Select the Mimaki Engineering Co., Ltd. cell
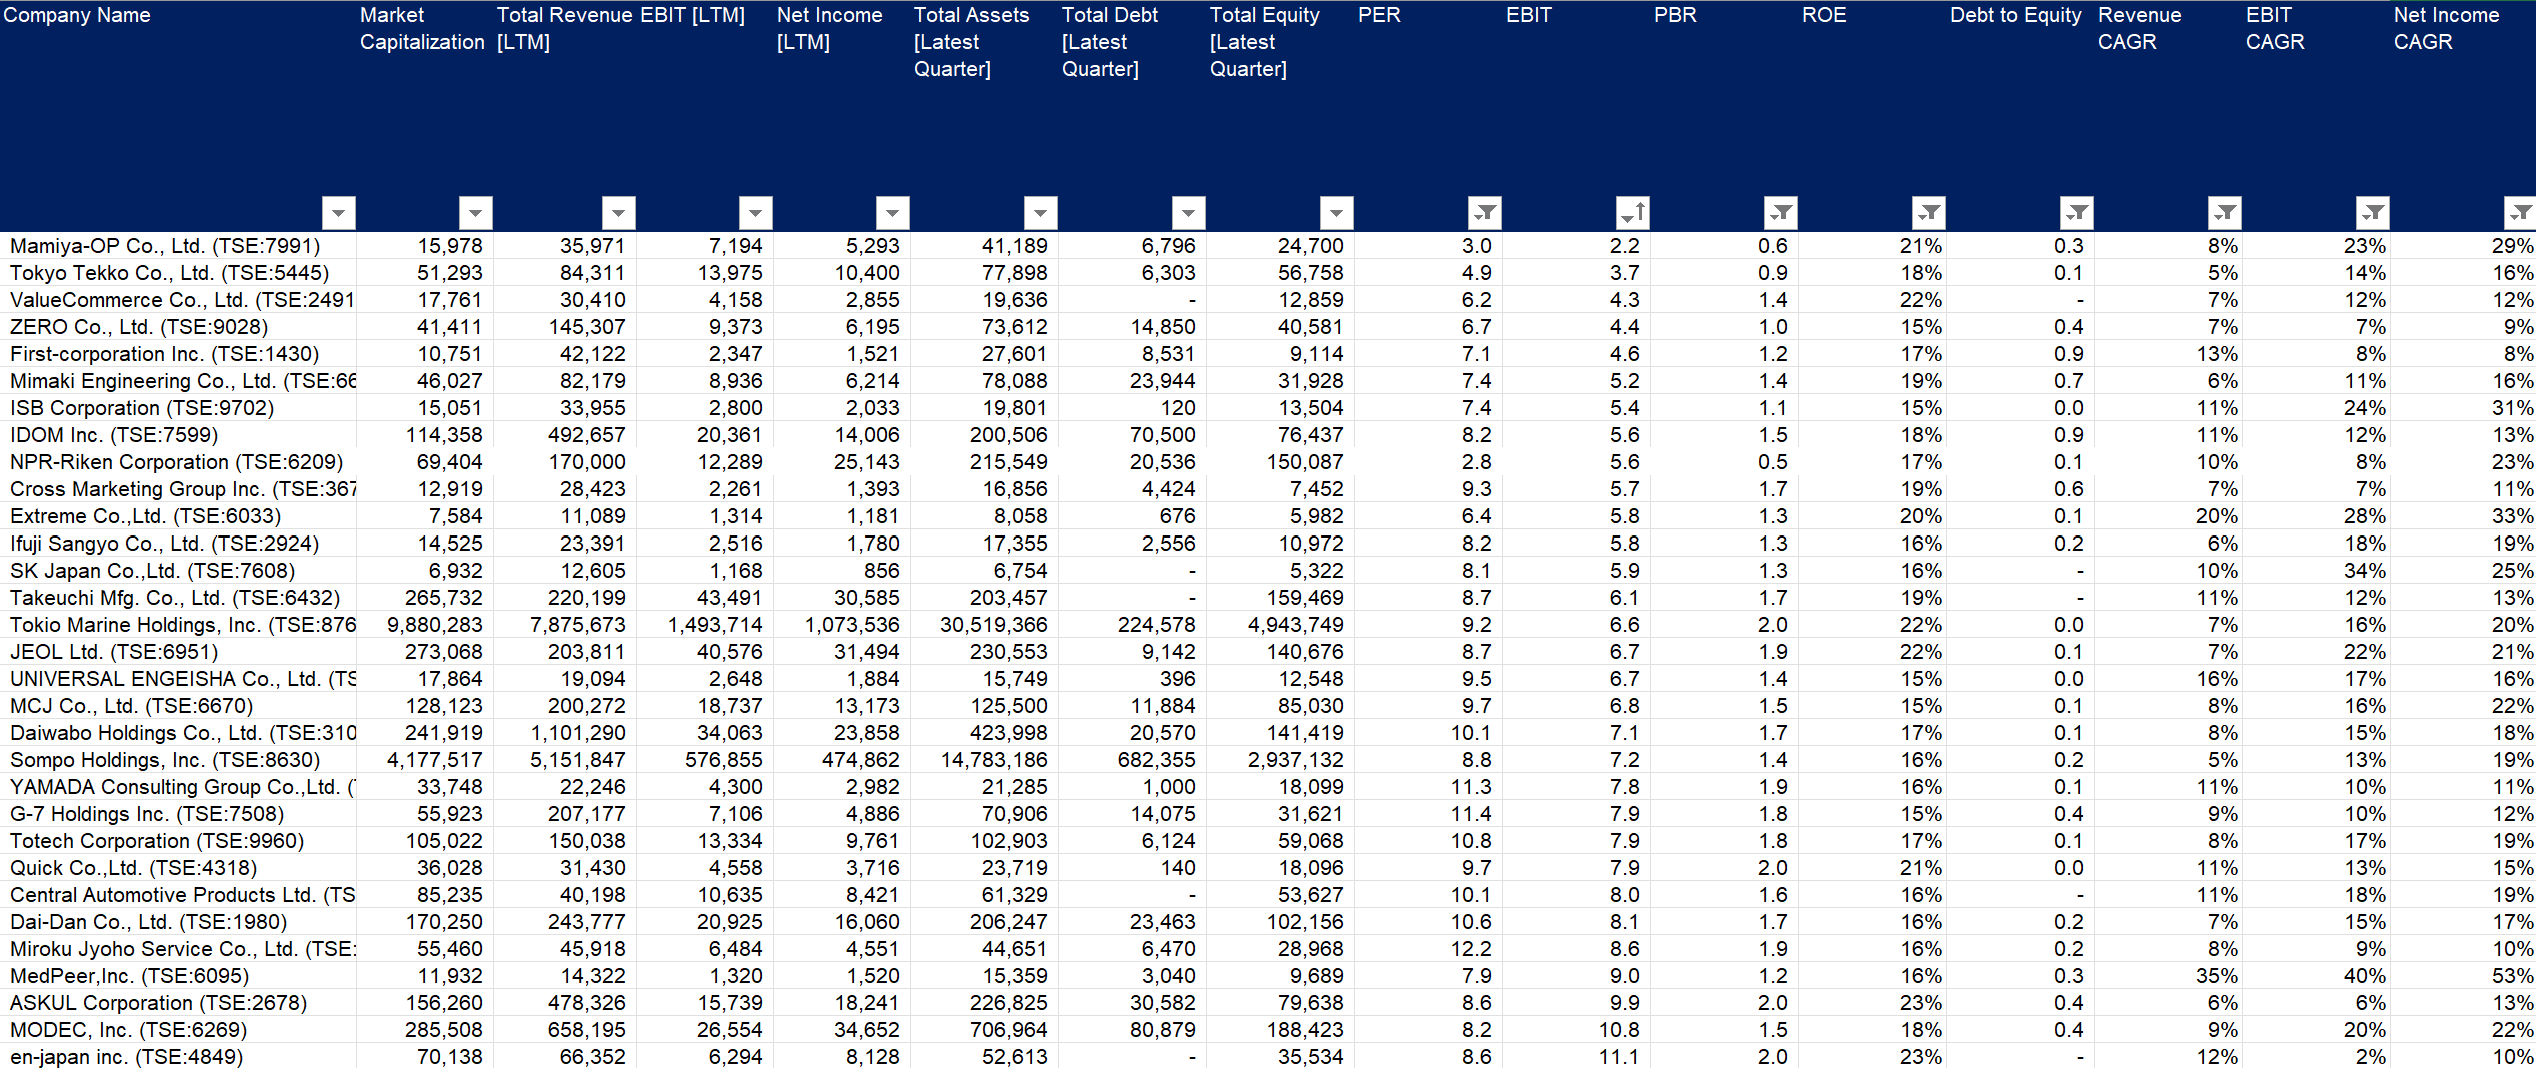The width and height of the screenshot is (2536, 1068). [179, 381]
